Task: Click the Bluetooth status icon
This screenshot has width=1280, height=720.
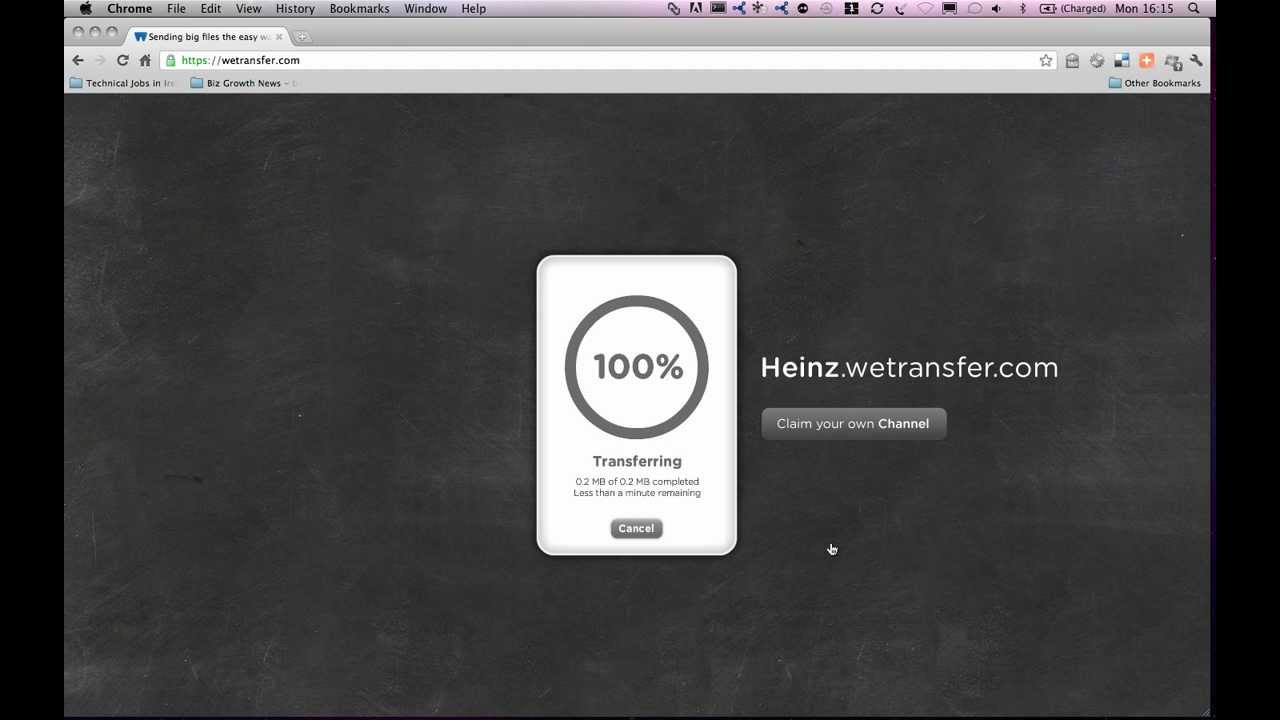Action: [1022, 9]
